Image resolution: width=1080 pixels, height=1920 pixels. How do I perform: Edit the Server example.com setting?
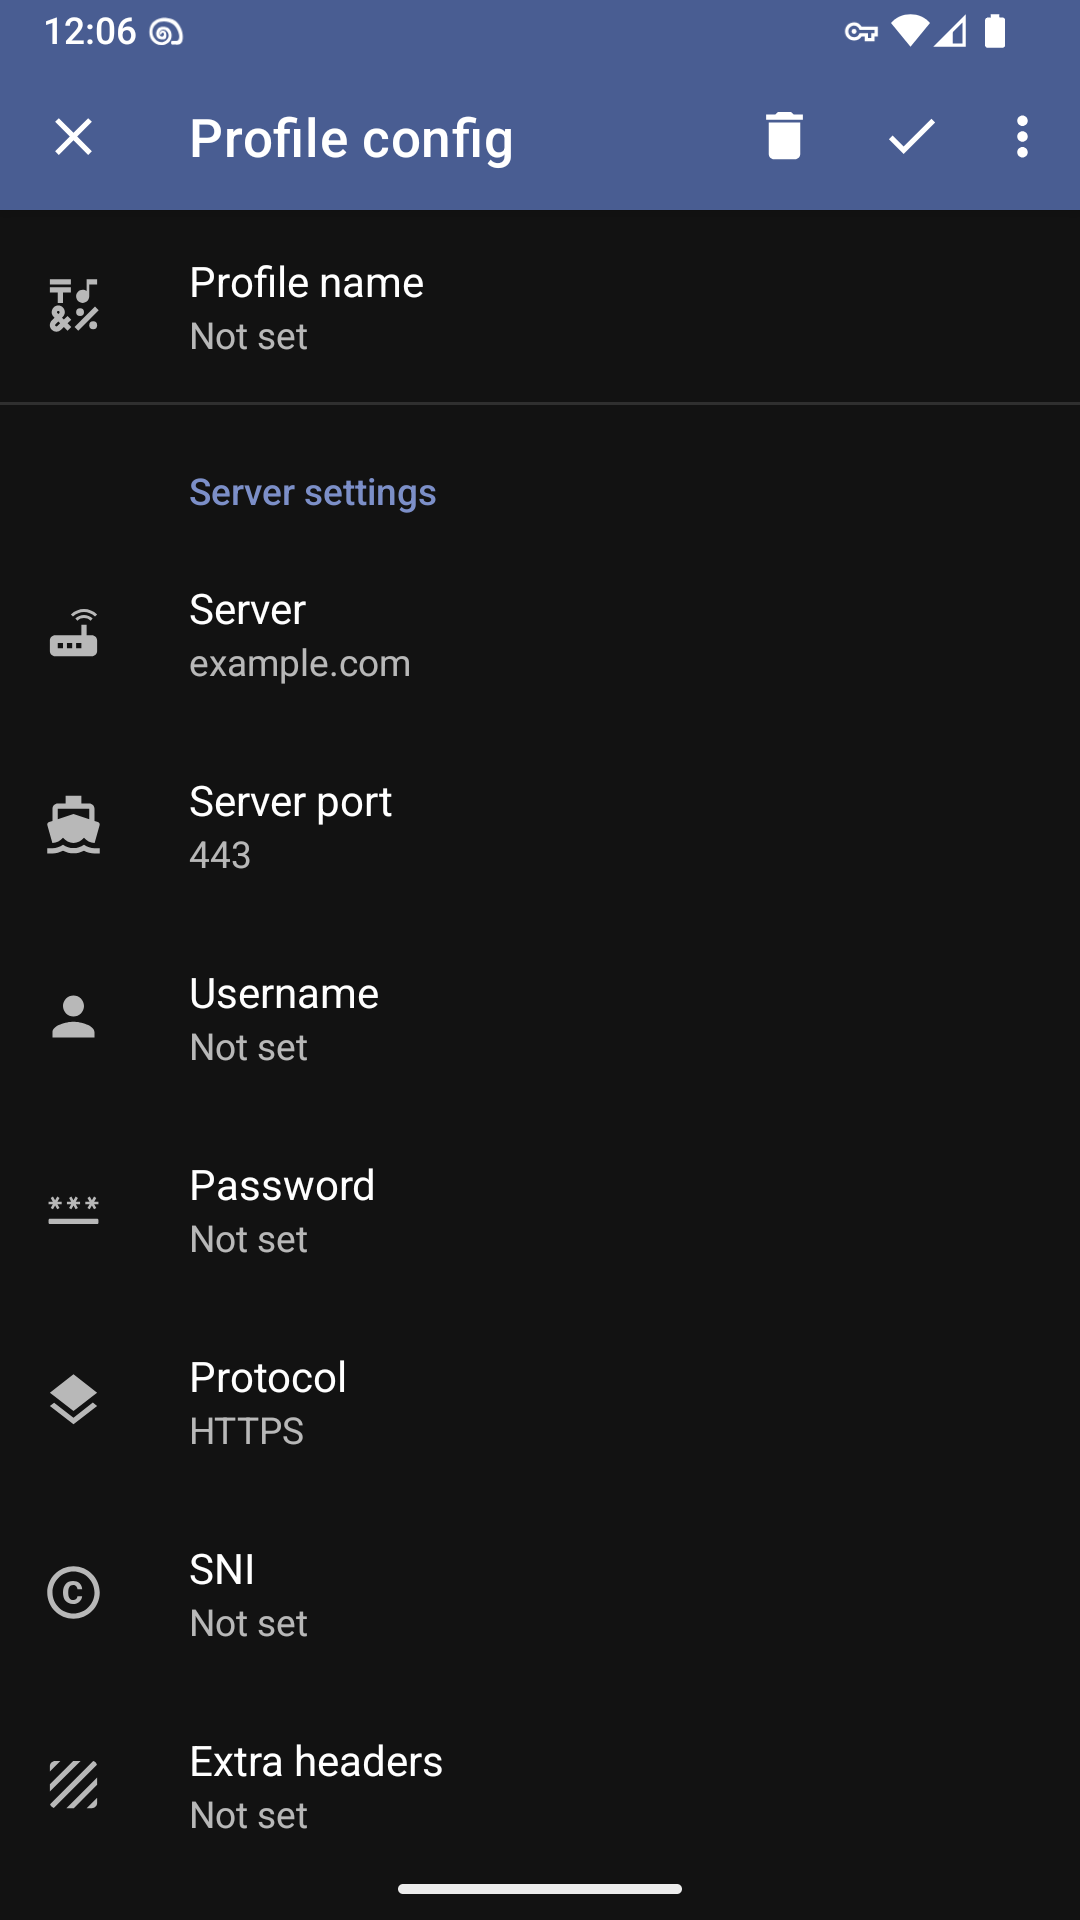pyautogui.click(x=540, y=634)
